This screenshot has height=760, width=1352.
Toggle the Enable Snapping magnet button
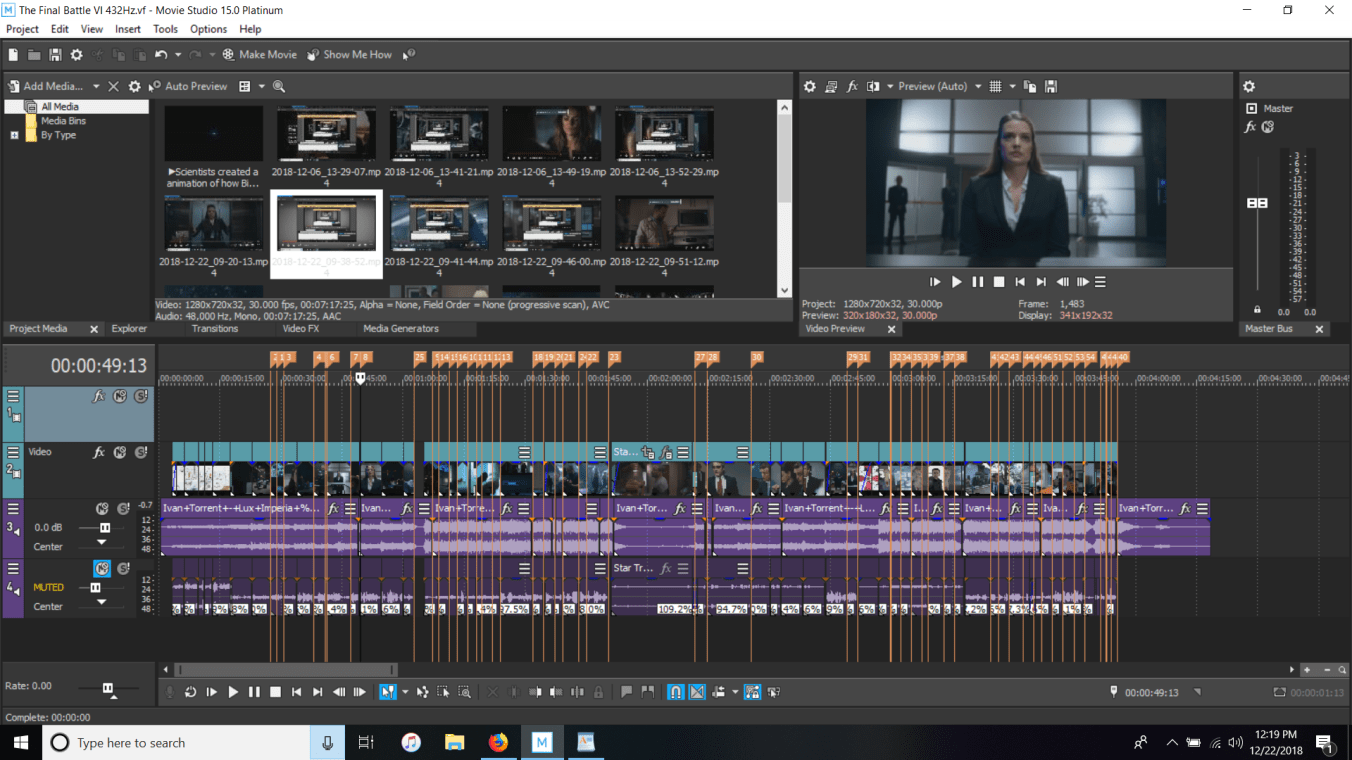676,692
